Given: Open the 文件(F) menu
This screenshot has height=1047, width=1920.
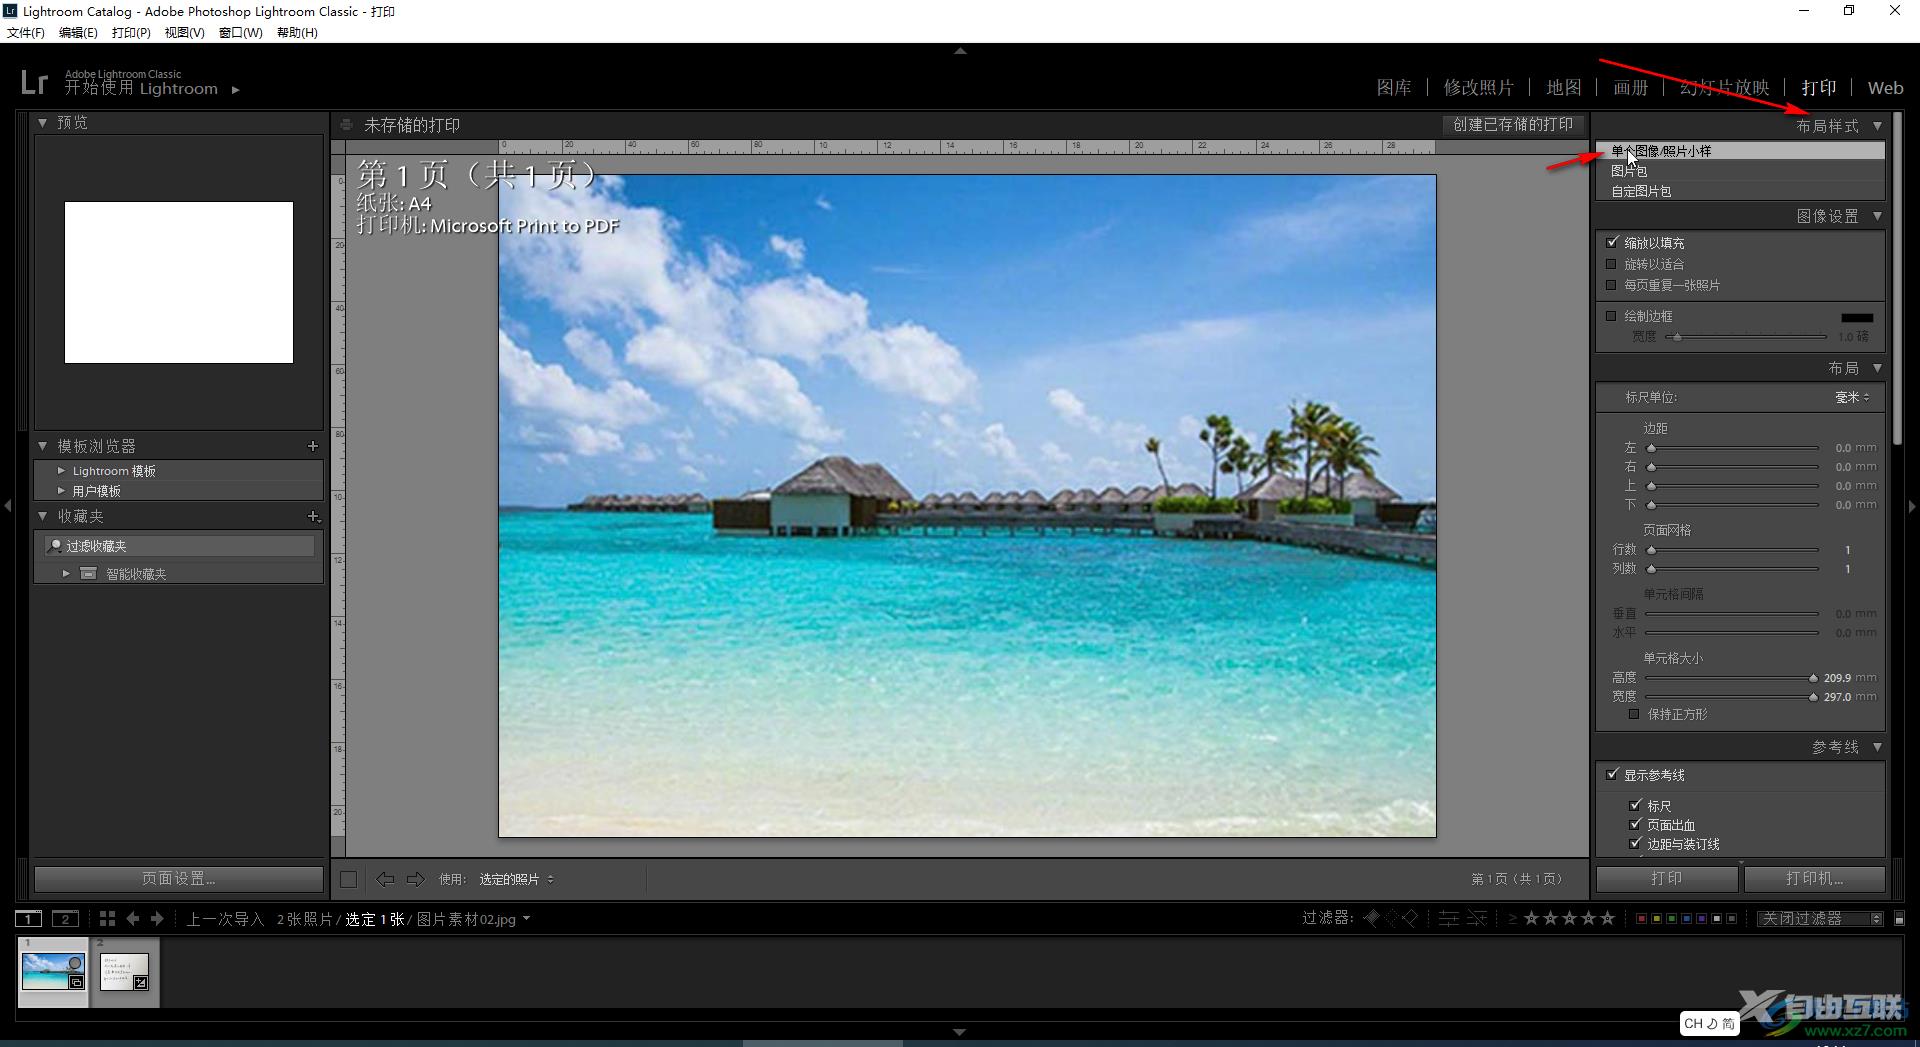Looking at the screenshot, I should (26, 33).
